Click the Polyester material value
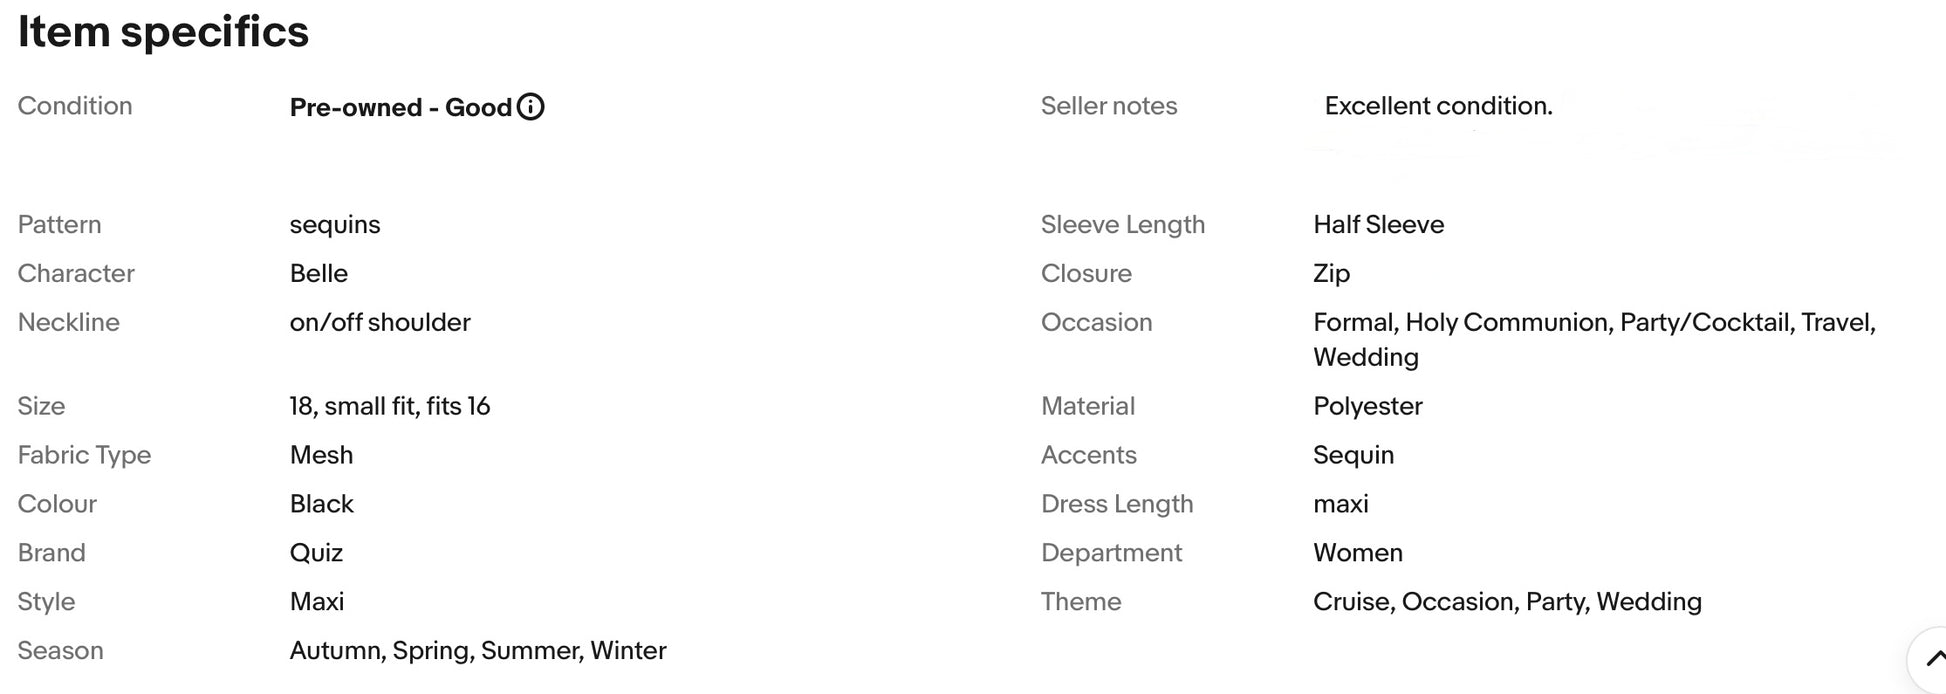The image size is (1946, 694). pos(1367,406)
